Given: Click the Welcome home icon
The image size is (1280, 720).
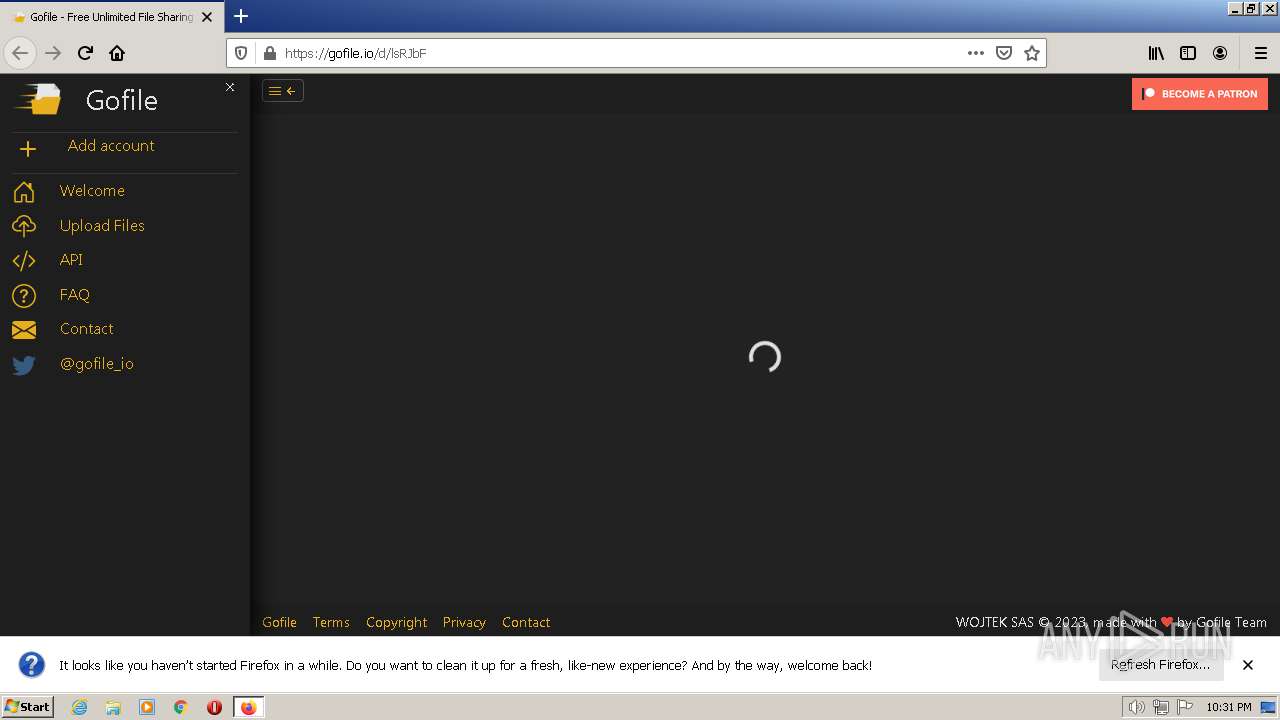Looking at the screenshot, I should (x=24, y=191).
